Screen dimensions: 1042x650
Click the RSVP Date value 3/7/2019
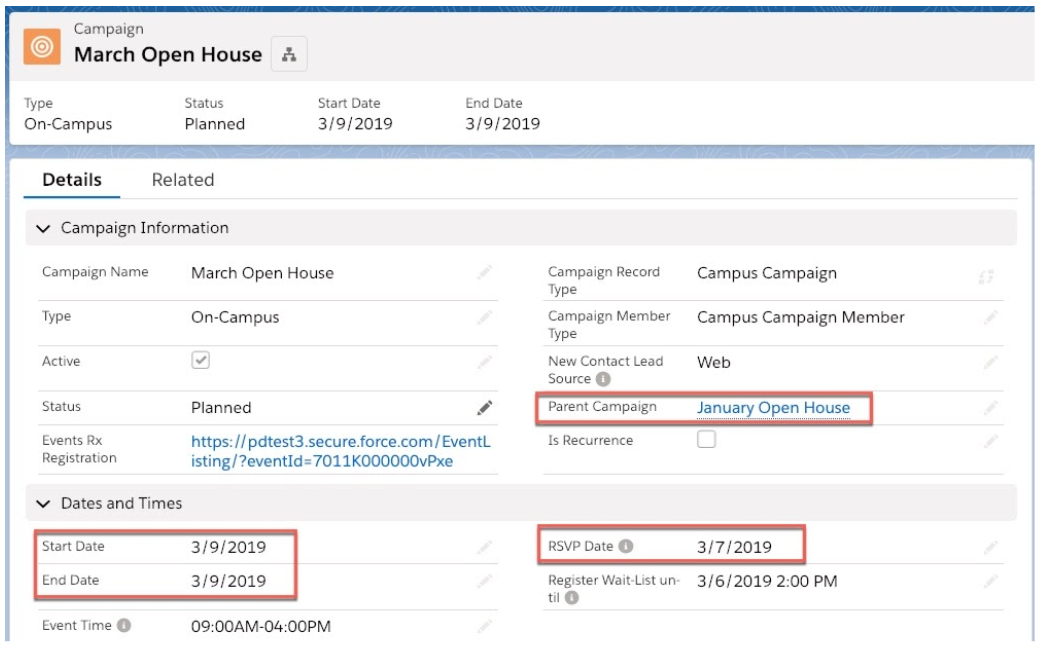pyautogui.click(x=734, y=546)
